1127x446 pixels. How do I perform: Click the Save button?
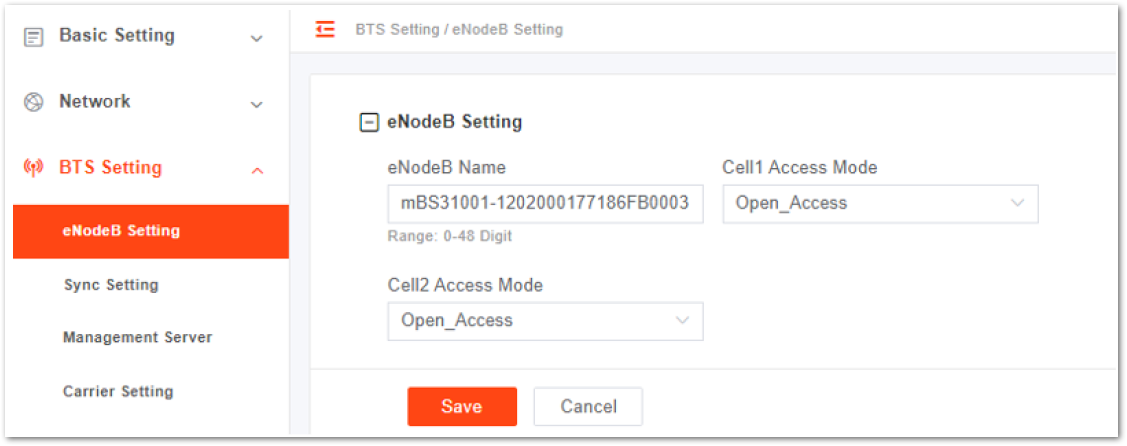coord(462,406)
